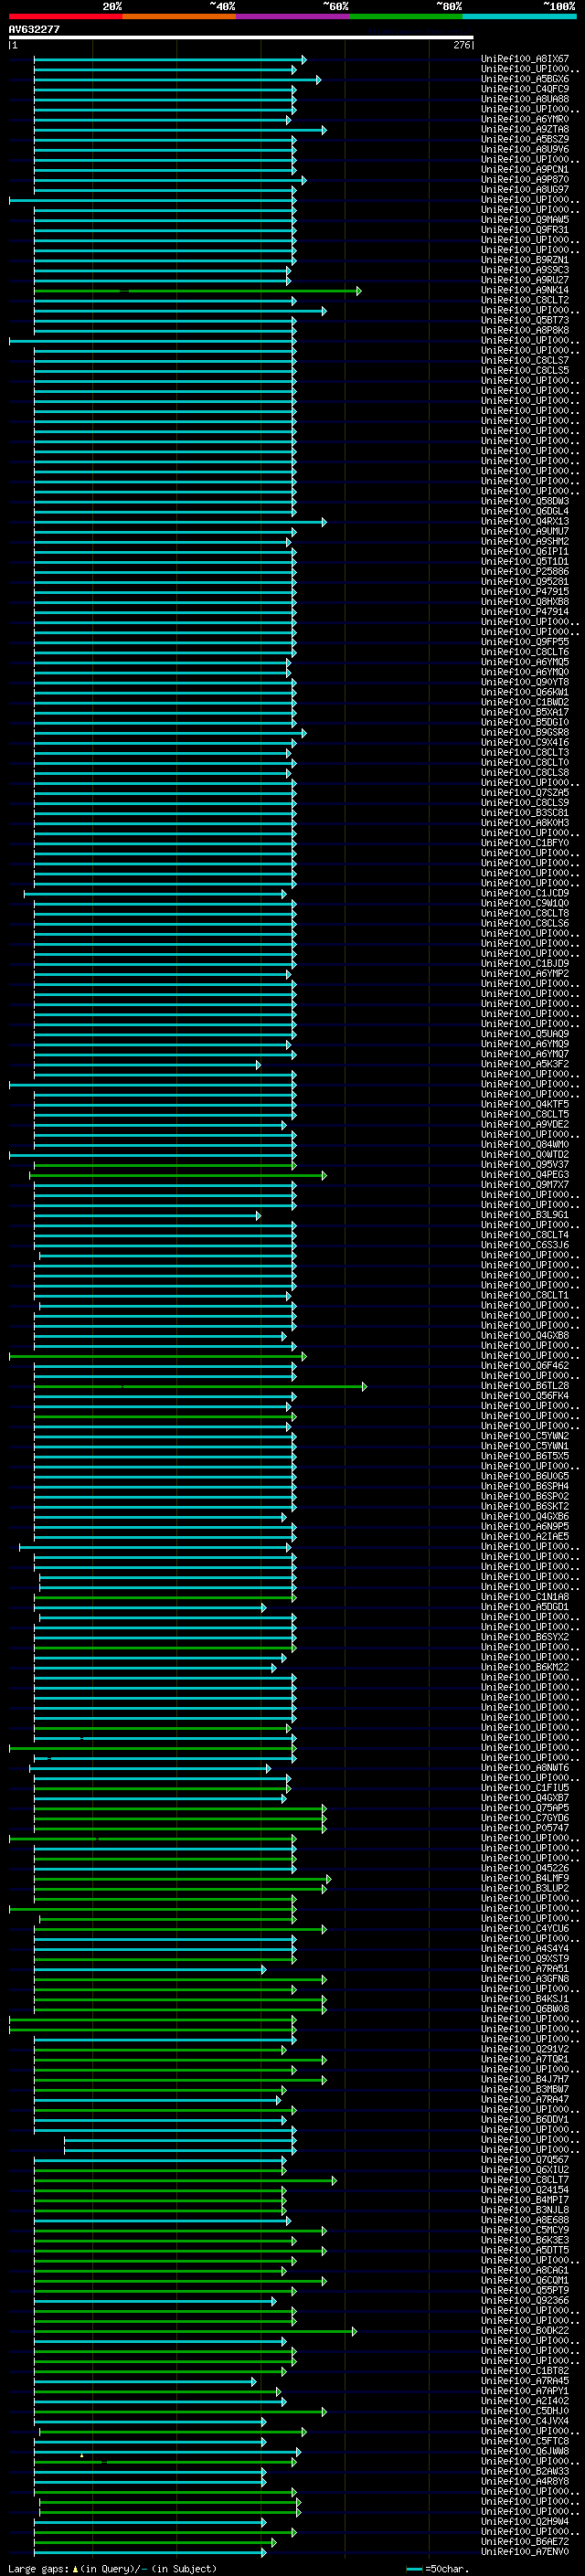Screen dimensions: 585x2576
Task: Select hit label UniRef100_Q9MAW5
Action: (525, 220)
